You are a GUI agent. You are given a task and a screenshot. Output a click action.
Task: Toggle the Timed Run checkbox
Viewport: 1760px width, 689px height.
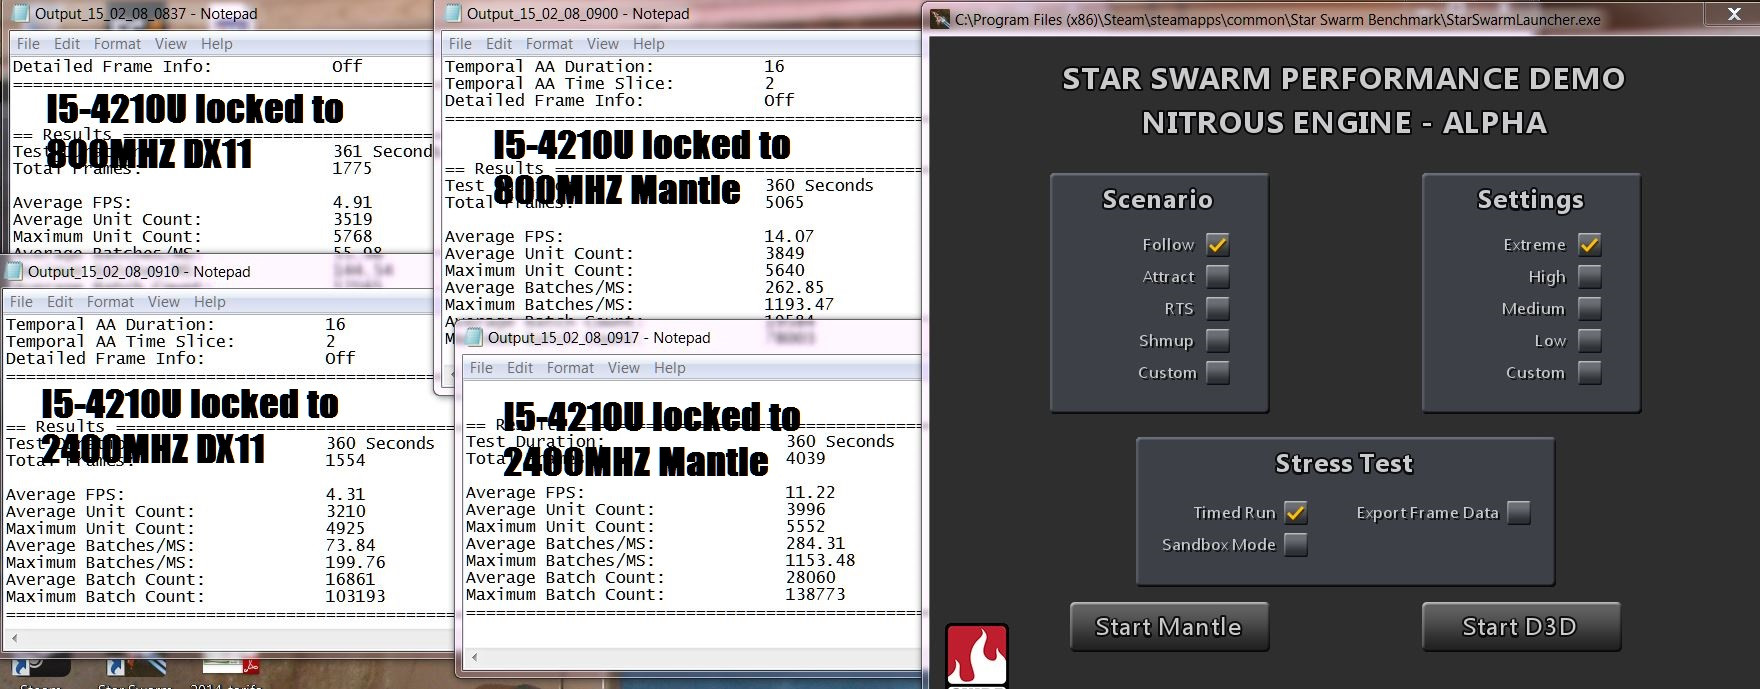coord(1295,513)
